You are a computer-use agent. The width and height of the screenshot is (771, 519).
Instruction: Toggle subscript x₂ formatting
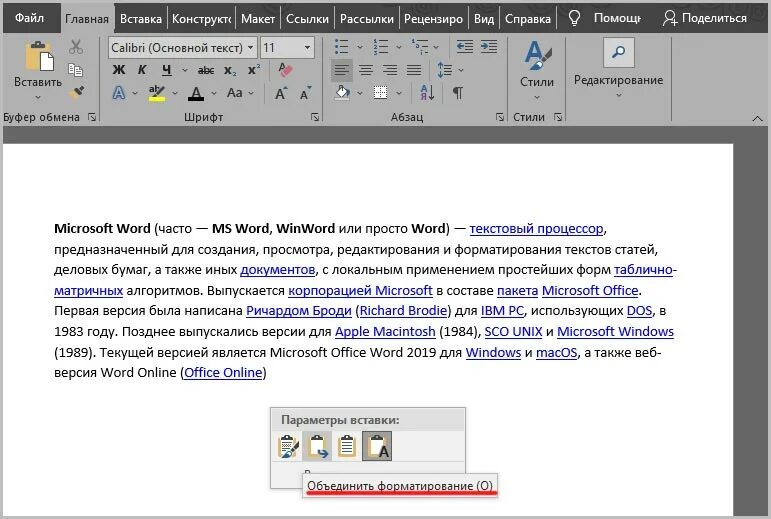coord(230,71)
